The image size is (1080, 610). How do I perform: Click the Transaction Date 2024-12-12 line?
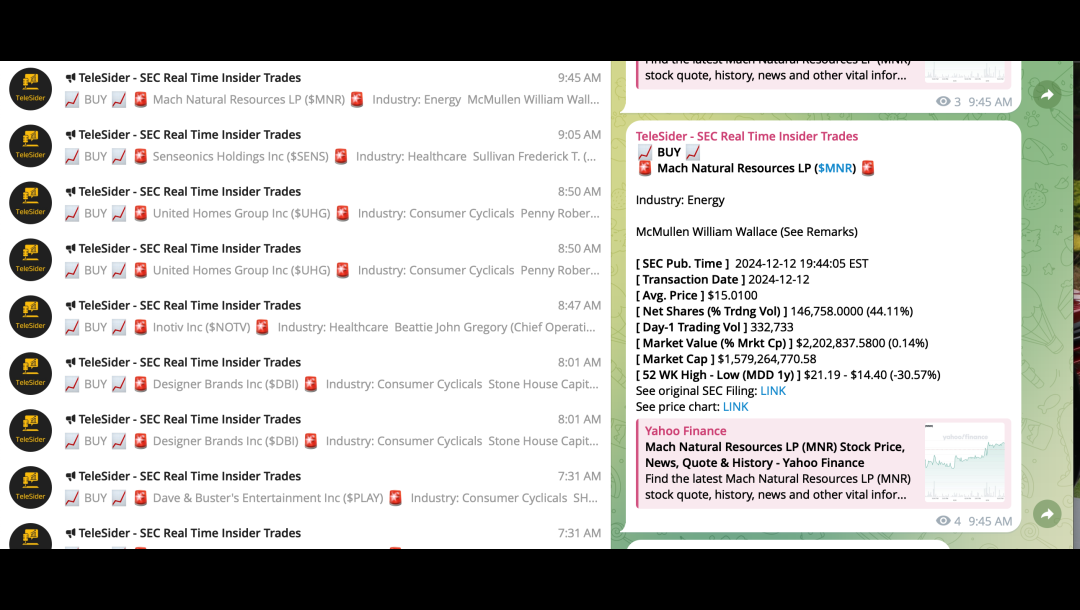pyautogui.click(x=723, y=280)
